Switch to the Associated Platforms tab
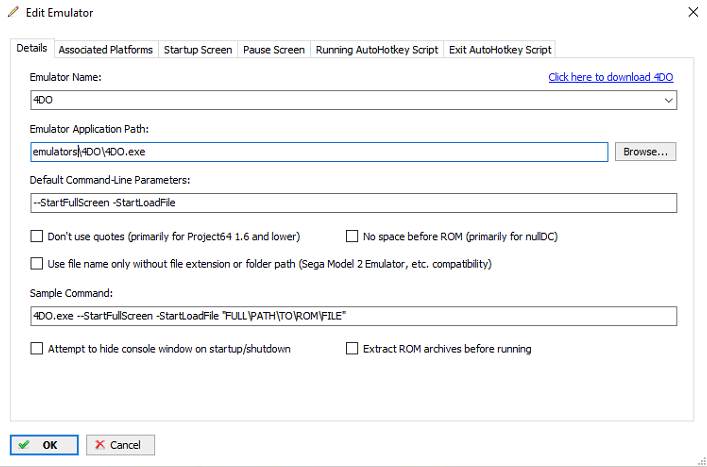Screen dimensions: 707x467 (x=106, y=50)
